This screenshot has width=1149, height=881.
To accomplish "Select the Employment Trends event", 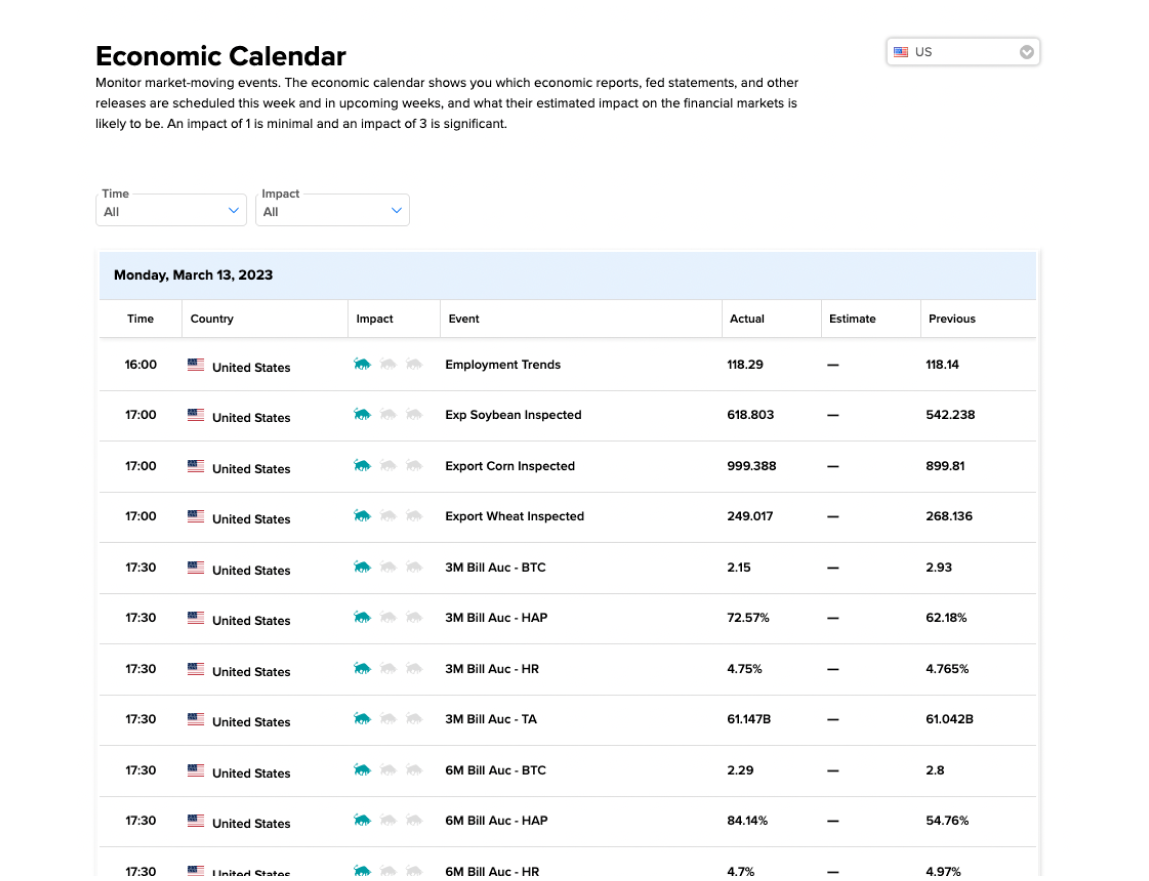I will (503, 364).
